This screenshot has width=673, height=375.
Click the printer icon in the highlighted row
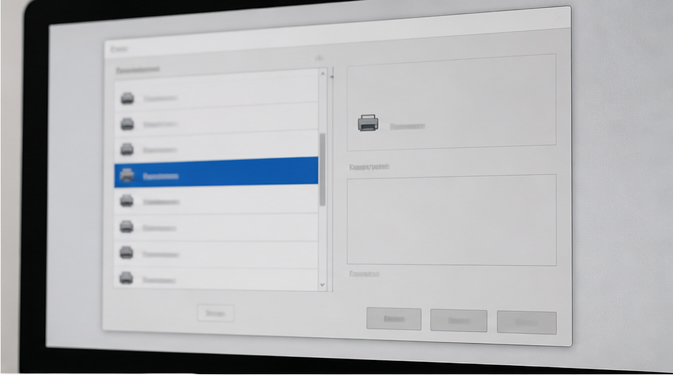(127, 175)
